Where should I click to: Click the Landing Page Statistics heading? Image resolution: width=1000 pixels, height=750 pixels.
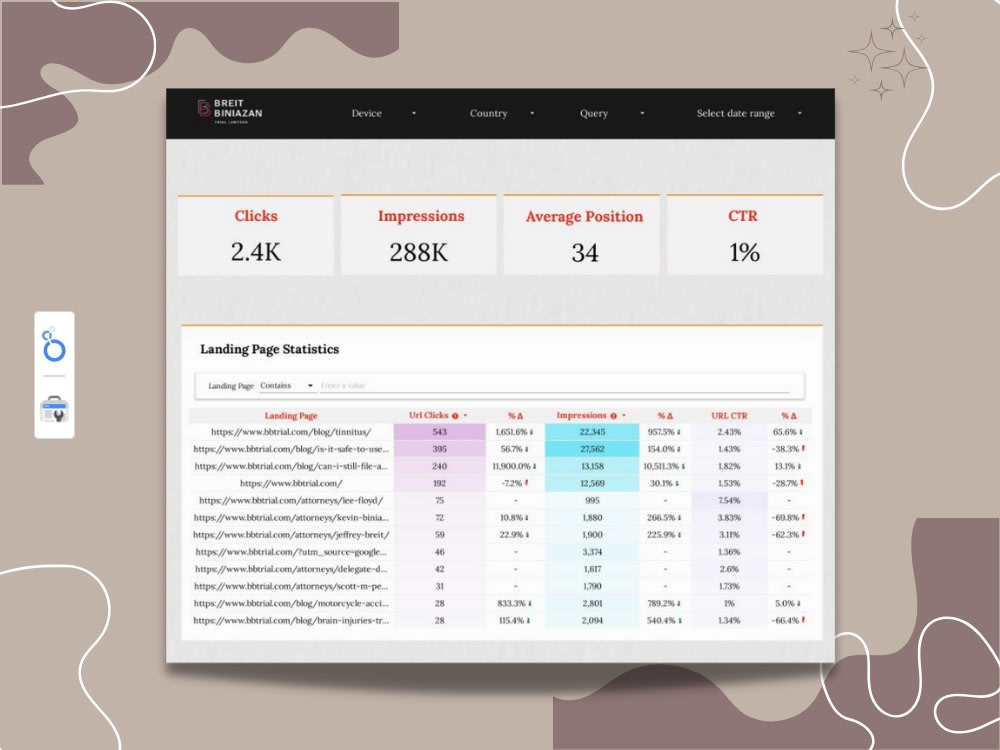[270, 349]
